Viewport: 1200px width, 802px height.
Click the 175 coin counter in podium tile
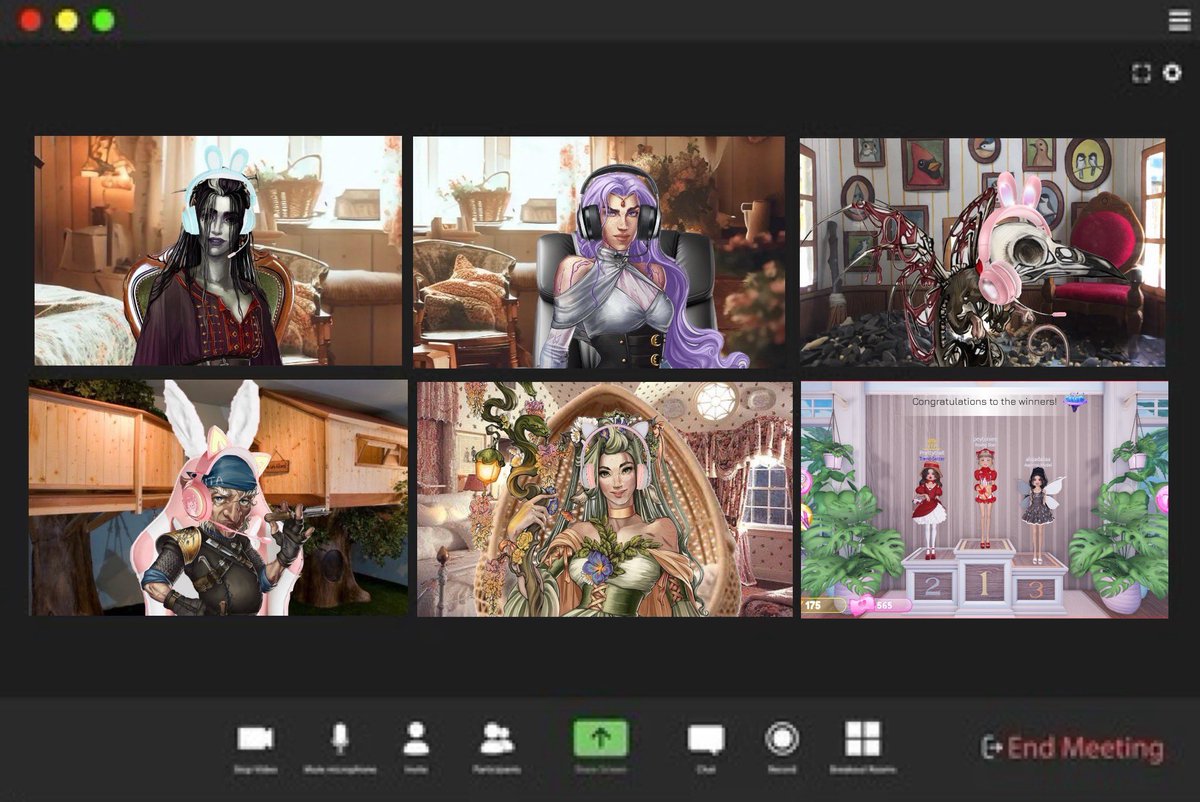click(x=825, y=605)
